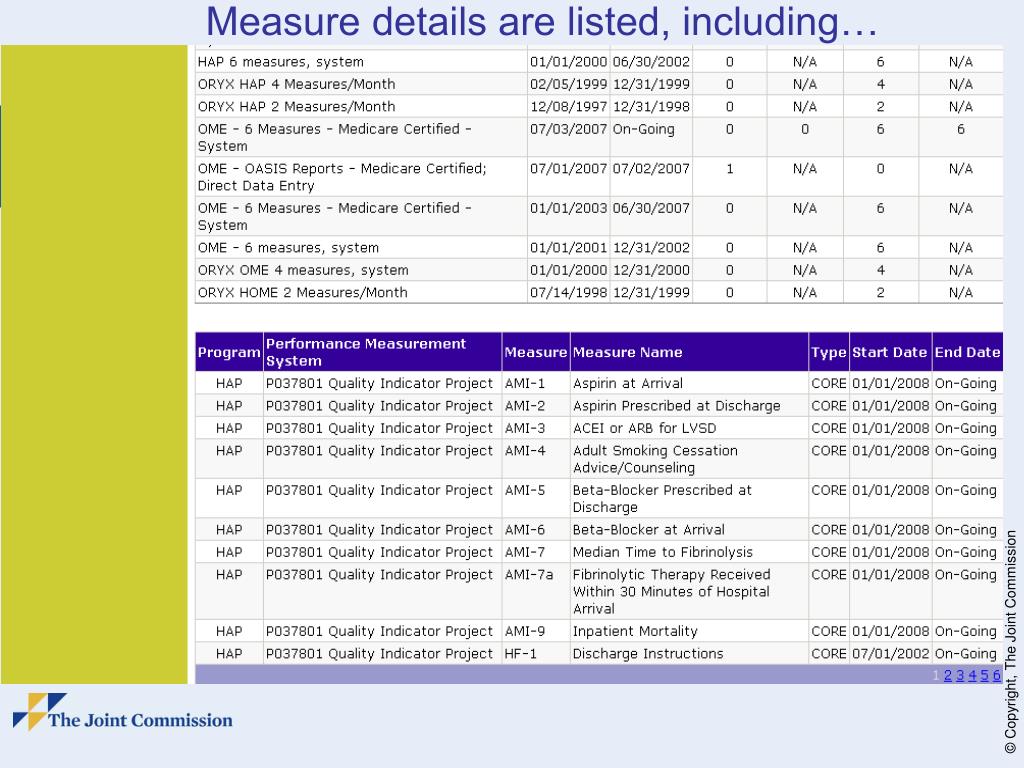1024x768 pixels.
Task: Click 'OME - OASIS Reports' row name
Action: tap(342, 176)
